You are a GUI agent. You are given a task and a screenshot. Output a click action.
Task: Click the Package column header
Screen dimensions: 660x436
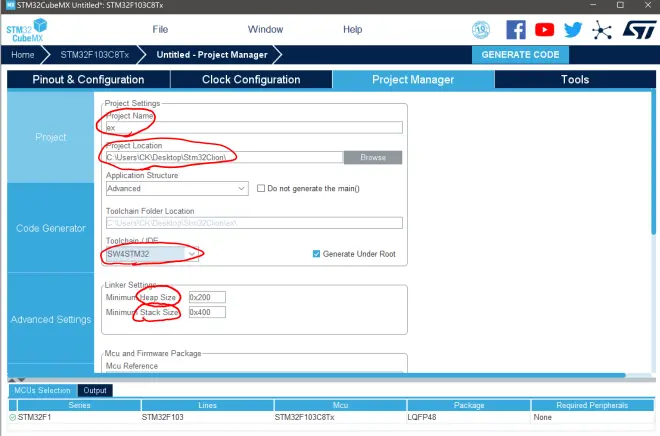[x=469, y=405]
